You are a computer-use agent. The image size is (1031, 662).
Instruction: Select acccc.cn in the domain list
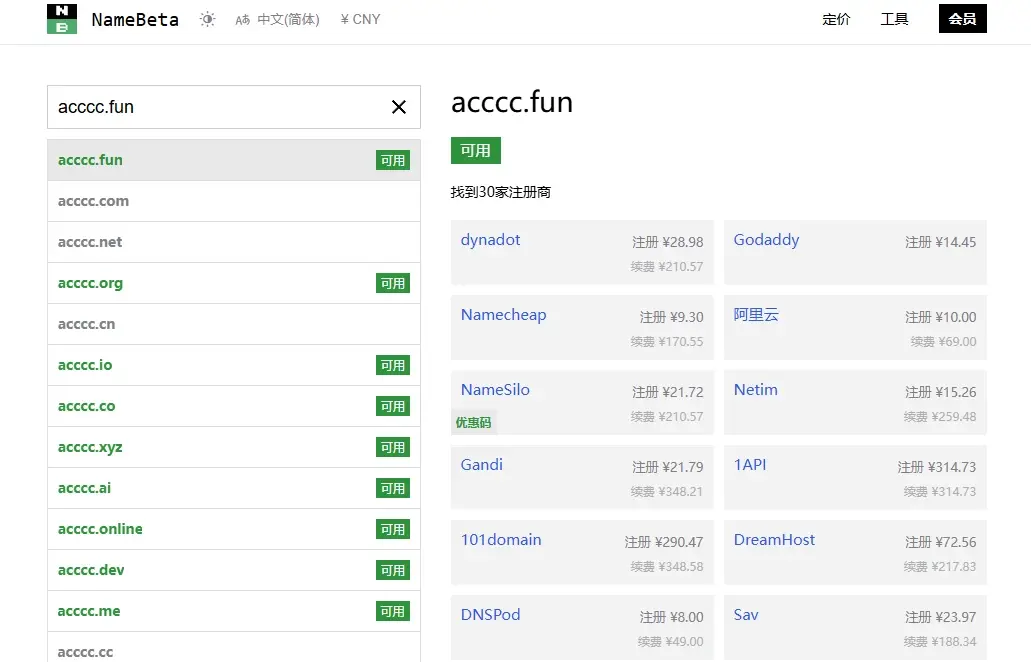[x=233, y=324]
